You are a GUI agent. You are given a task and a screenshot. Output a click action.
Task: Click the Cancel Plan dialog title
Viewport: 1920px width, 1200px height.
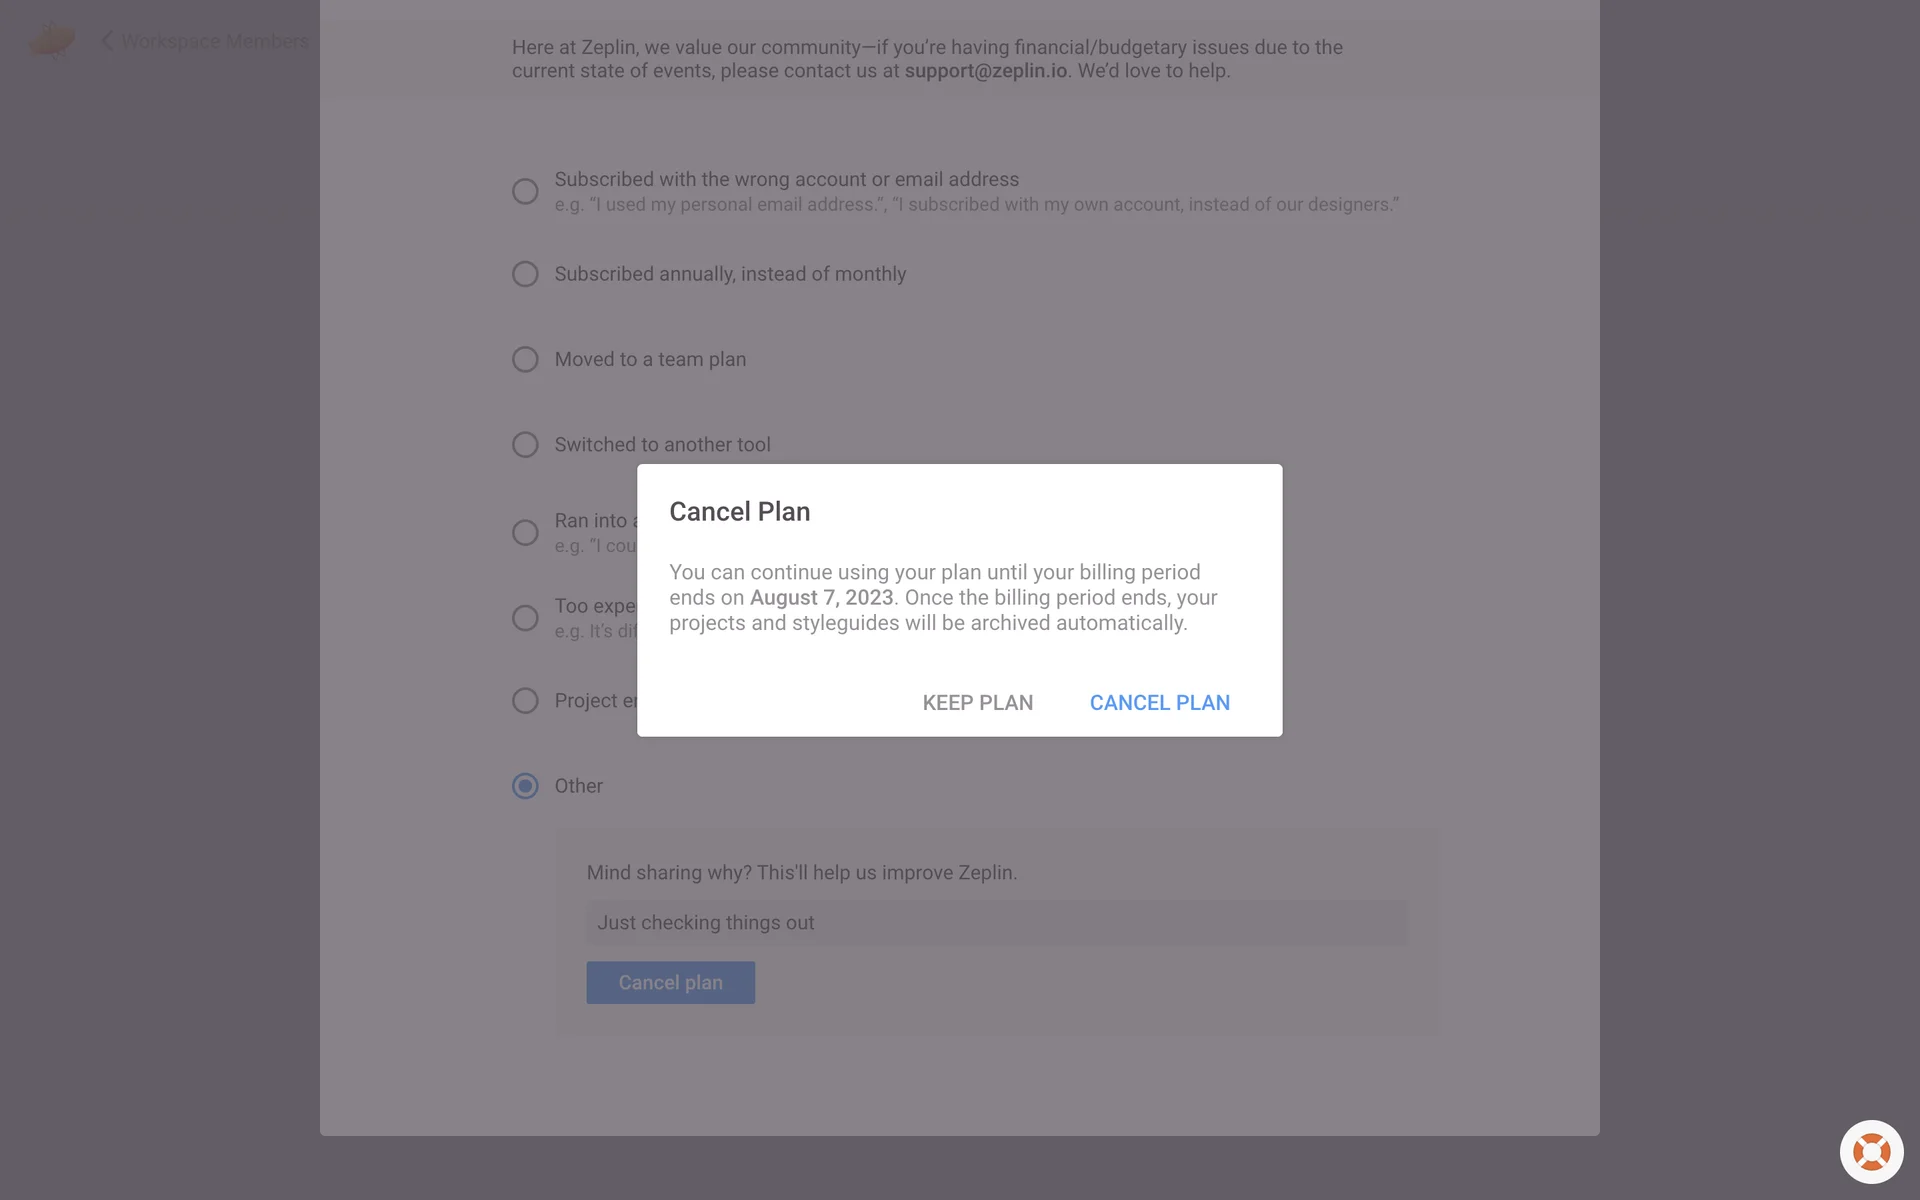click(739, 512)
